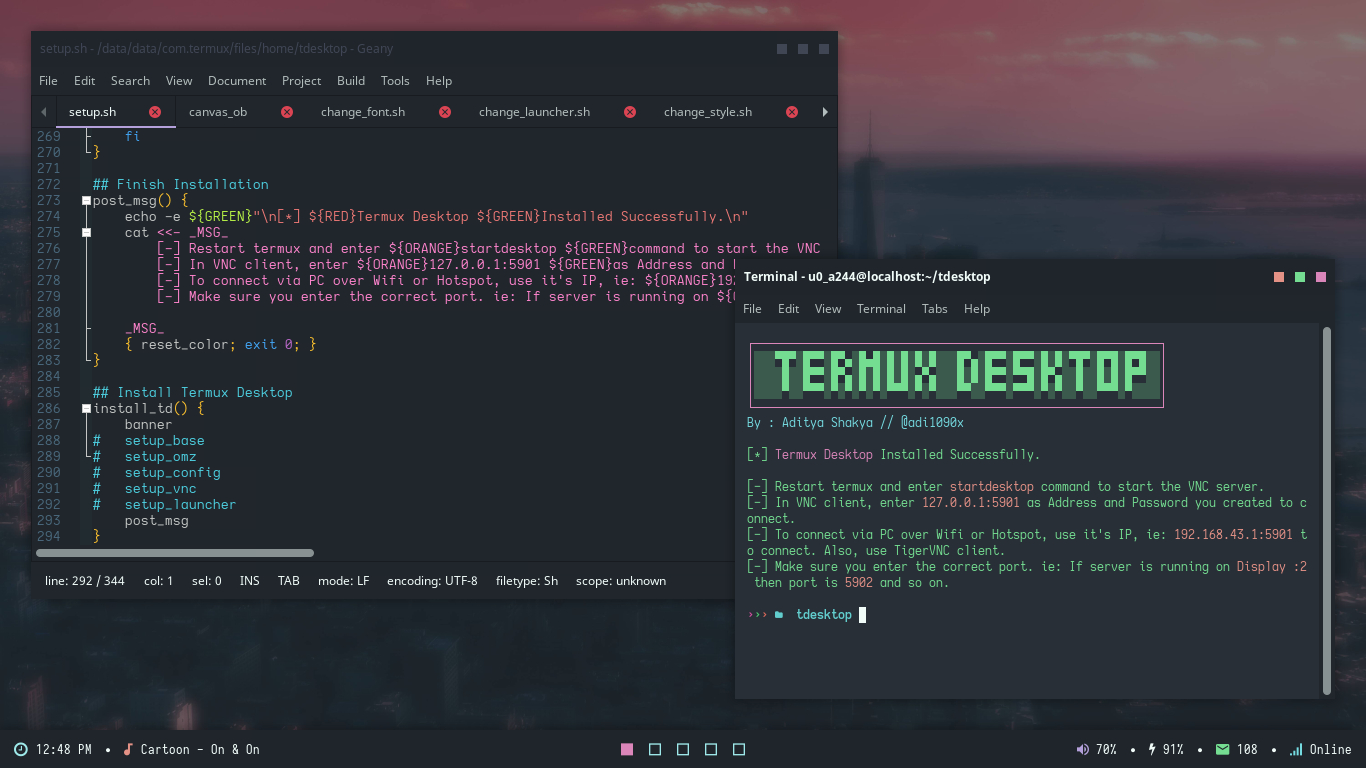Switch to the second workspace square
Image resolution: width=1366 pixels, height=768 pixels.
tap(655, 749)
